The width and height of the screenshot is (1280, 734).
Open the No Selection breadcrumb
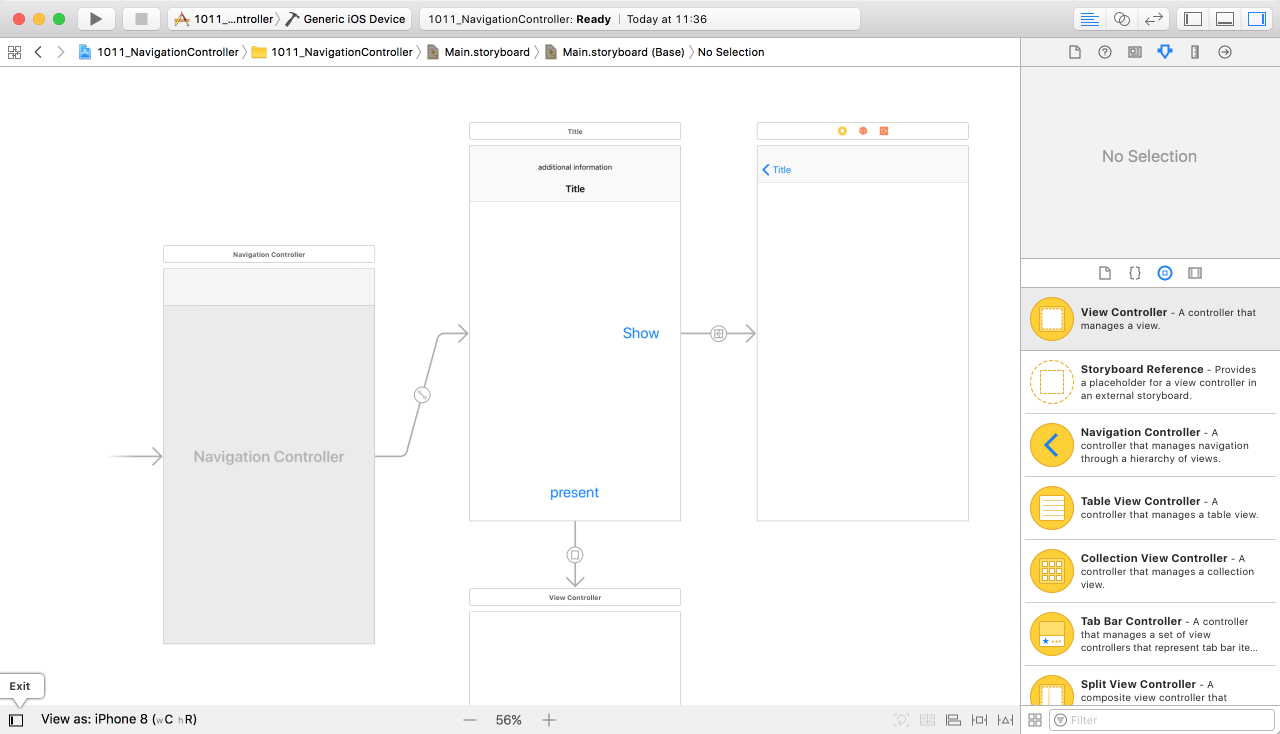click(731, 52)
